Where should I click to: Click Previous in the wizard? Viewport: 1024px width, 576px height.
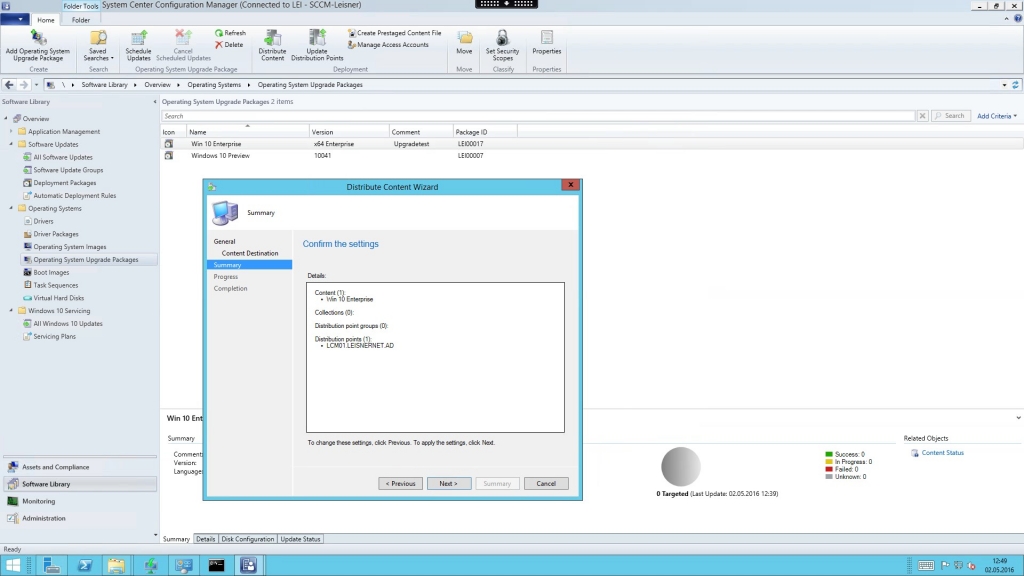pos(400,483)
